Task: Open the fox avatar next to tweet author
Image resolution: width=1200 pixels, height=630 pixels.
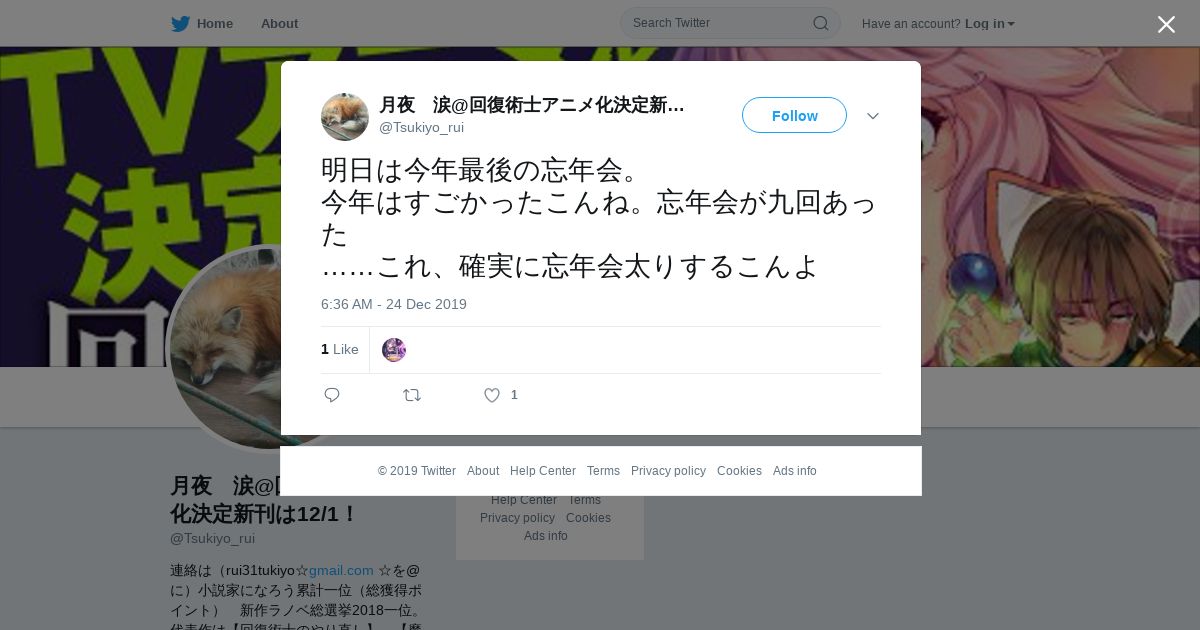Action: click(x=345, y=117)
